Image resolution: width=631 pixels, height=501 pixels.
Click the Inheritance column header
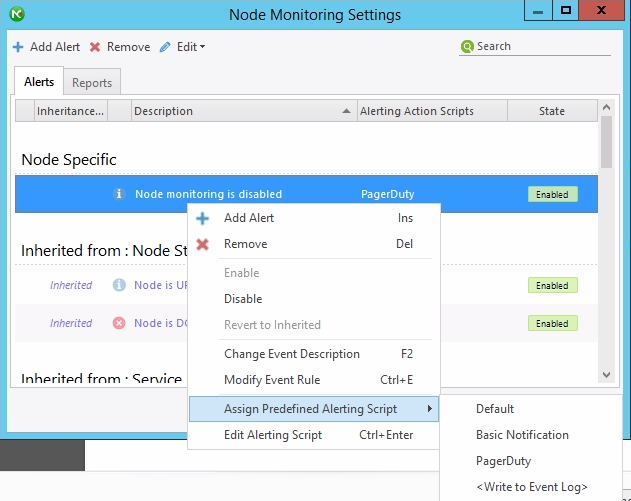pos(70,111)
